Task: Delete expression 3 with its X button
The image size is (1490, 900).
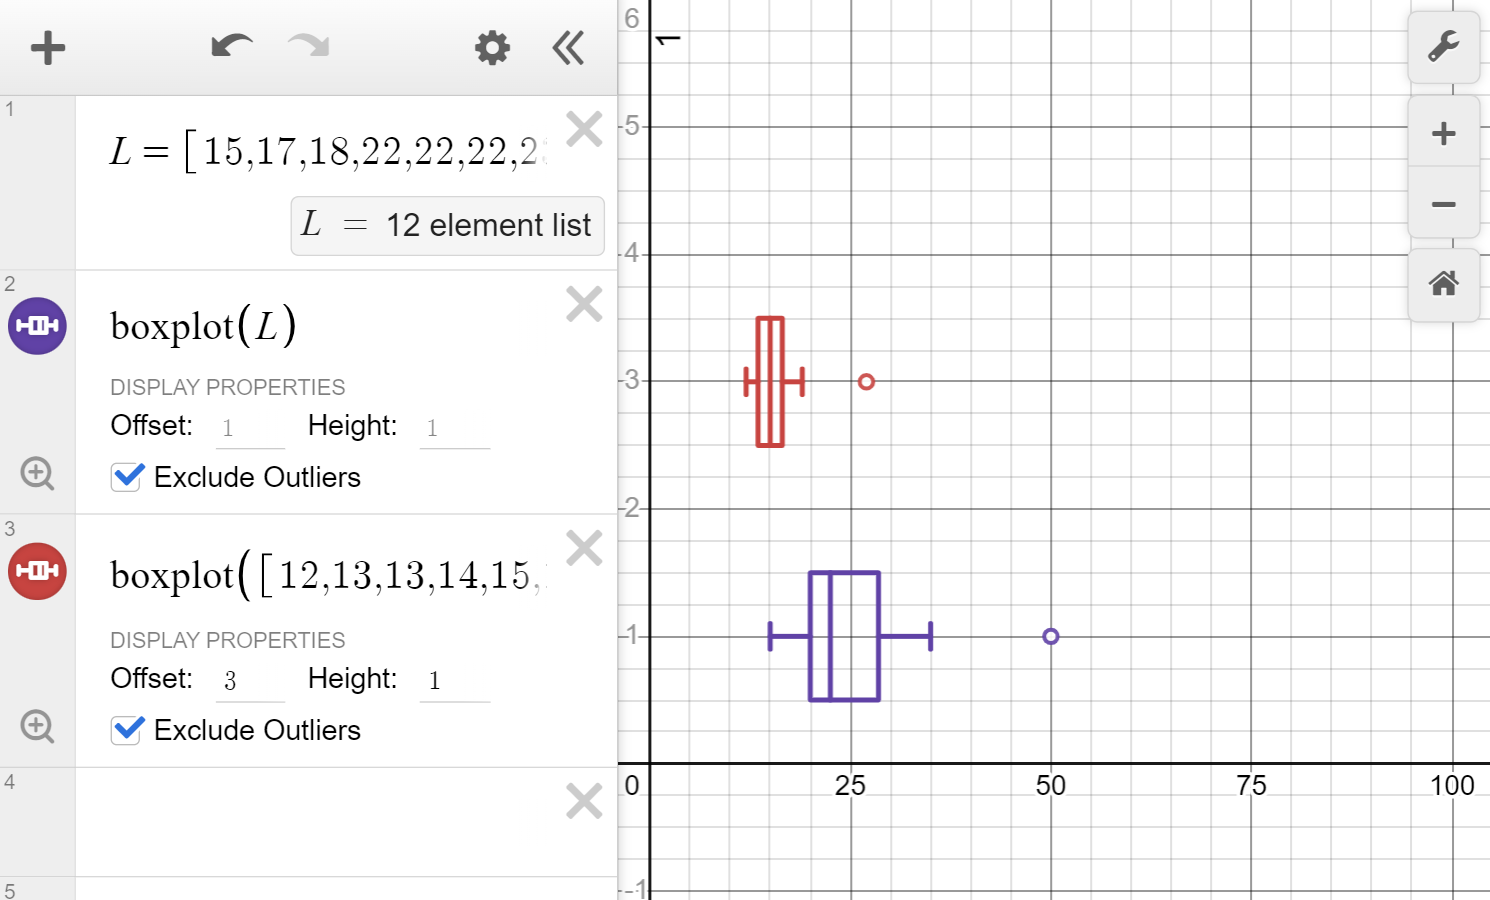Action: click(x=584, y=547)
